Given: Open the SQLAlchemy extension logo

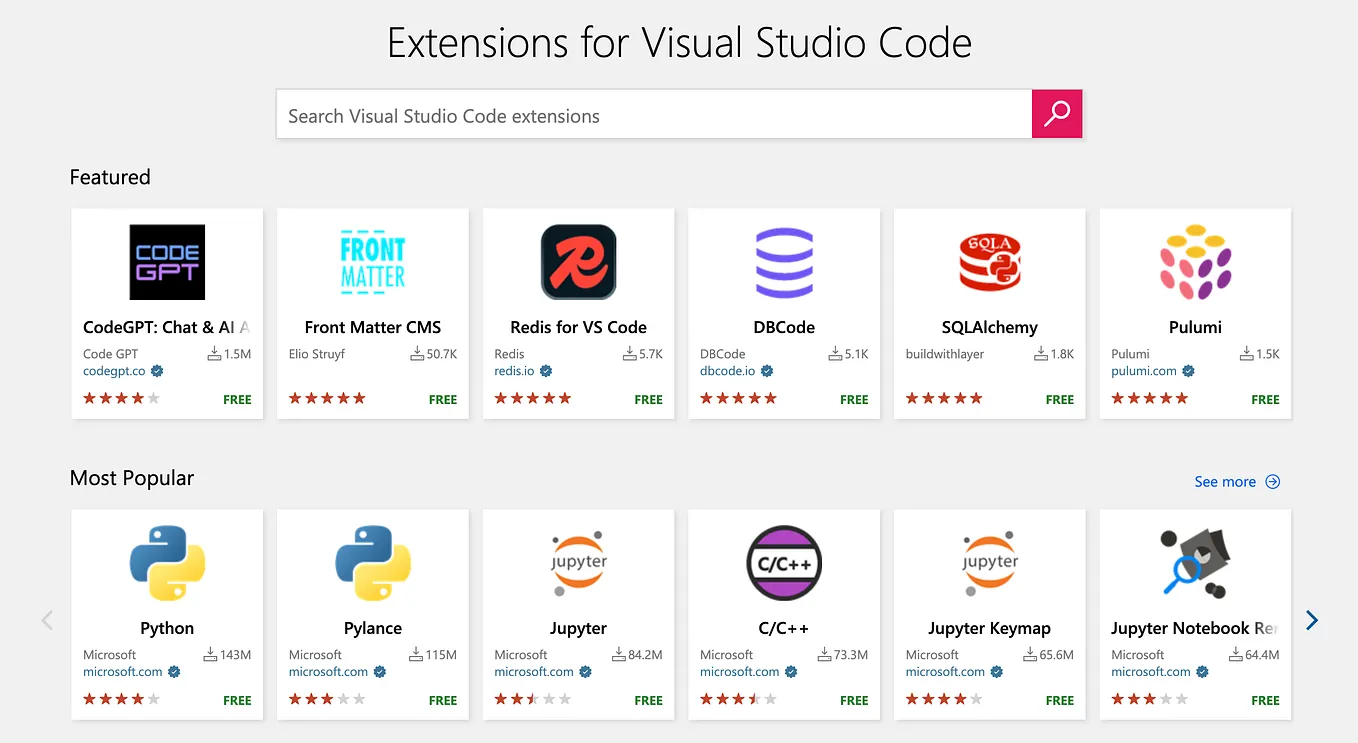Looking at the screenshot, I should (990, 262).
